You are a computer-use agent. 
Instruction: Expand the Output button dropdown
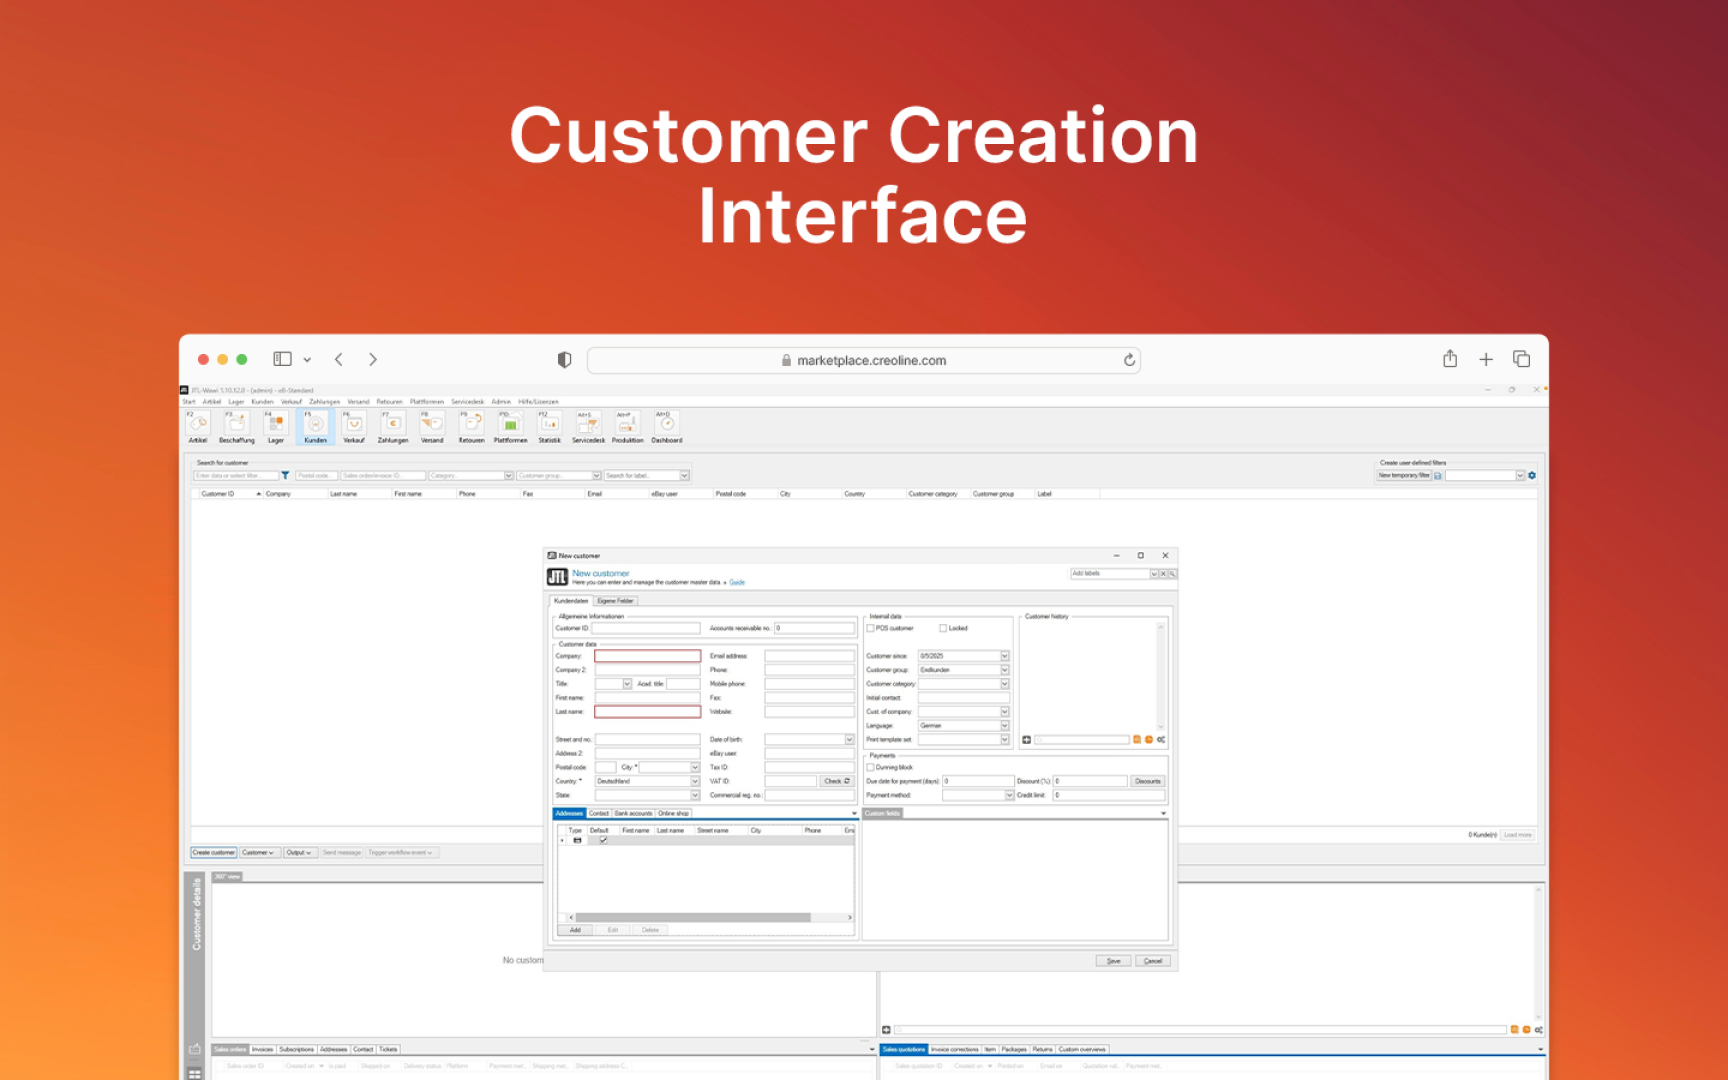(300, 853)
